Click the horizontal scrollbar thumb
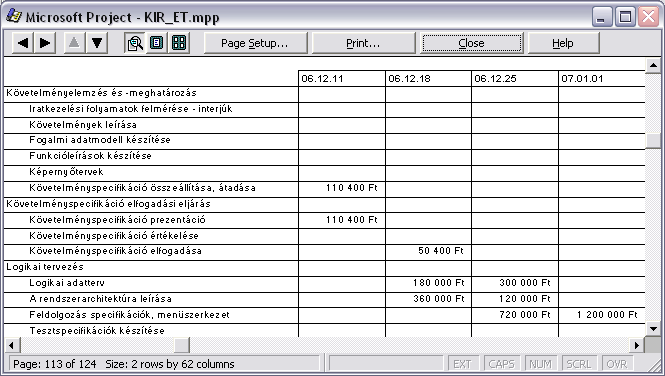The image size is (665, 376). pos(182,345)
